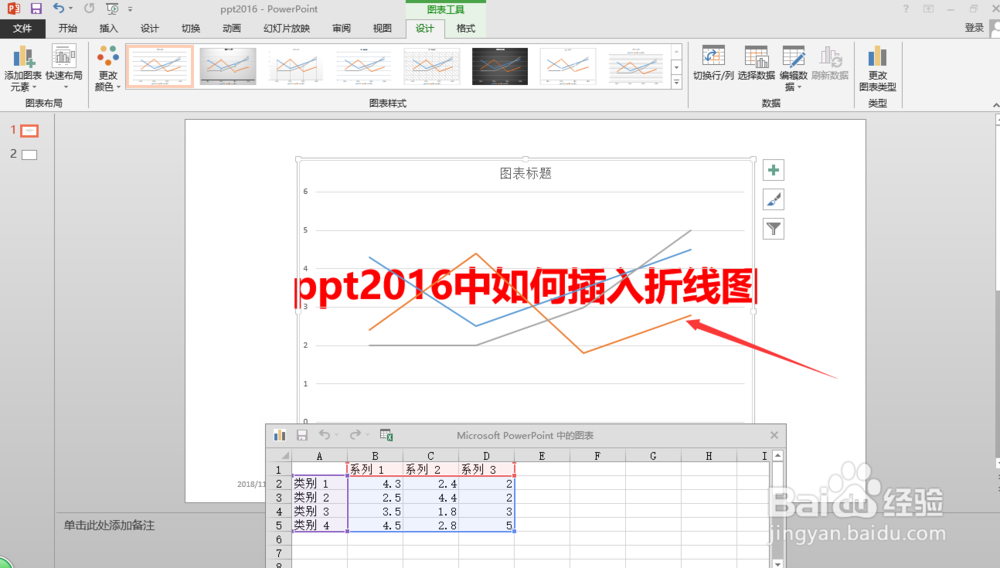This screenshot has width=1000, height=568.
Task: Click the 刷新数据 icon
Action: [830, 63]
